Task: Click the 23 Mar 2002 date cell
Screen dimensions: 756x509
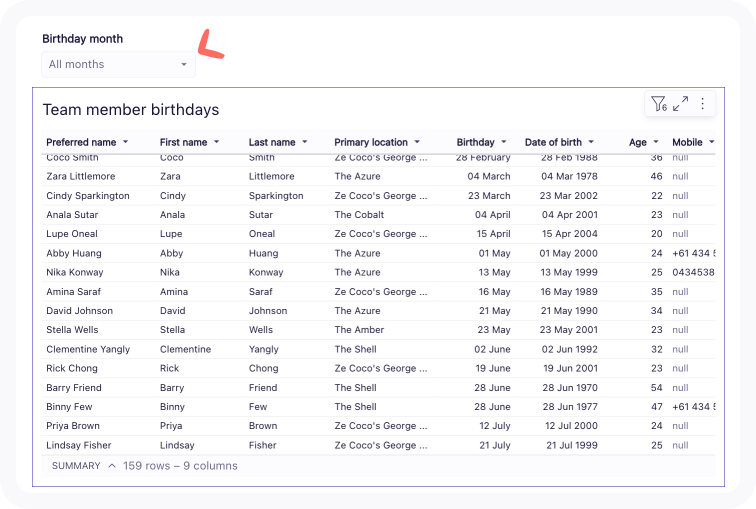Action: click(x=568, y=196)
